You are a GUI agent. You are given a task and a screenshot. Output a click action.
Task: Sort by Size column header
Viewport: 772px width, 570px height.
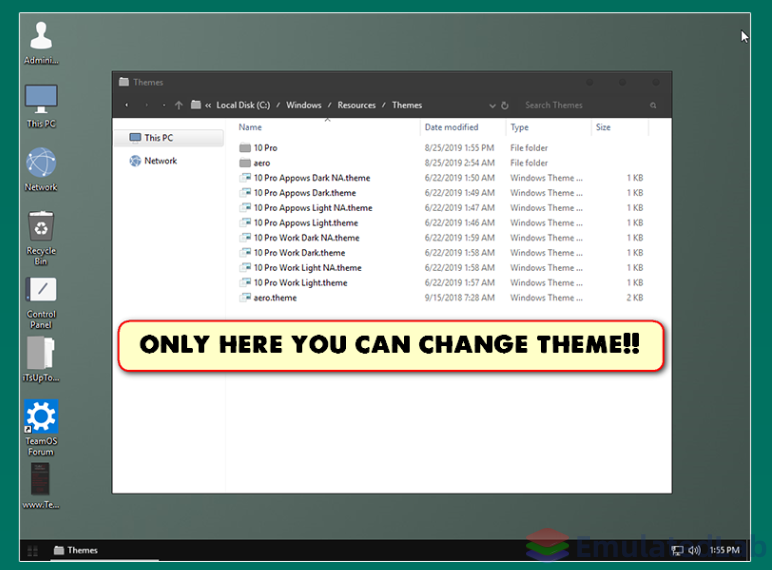coord(603,127)
